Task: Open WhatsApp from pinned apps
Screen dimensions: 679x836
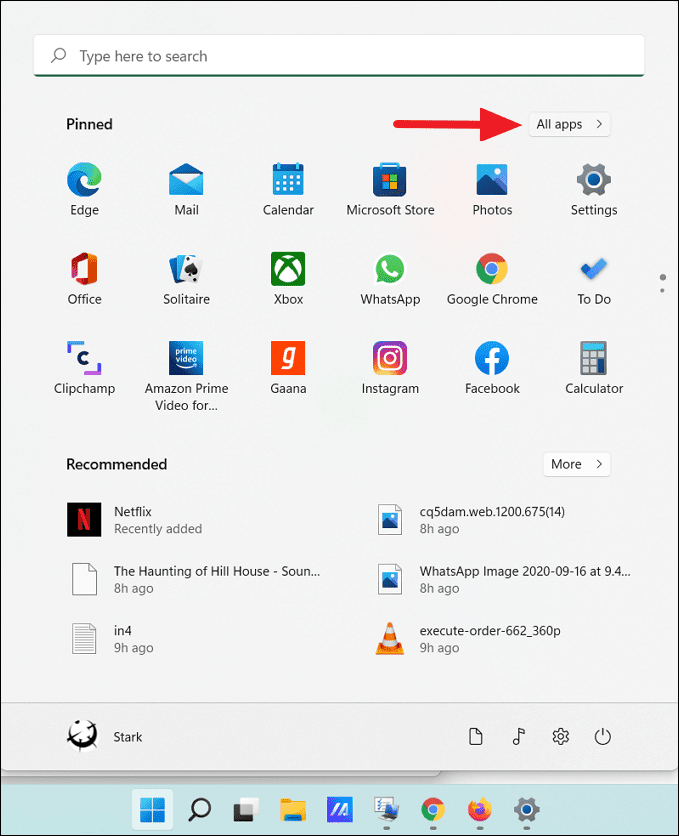Action: tap(390, 279)
